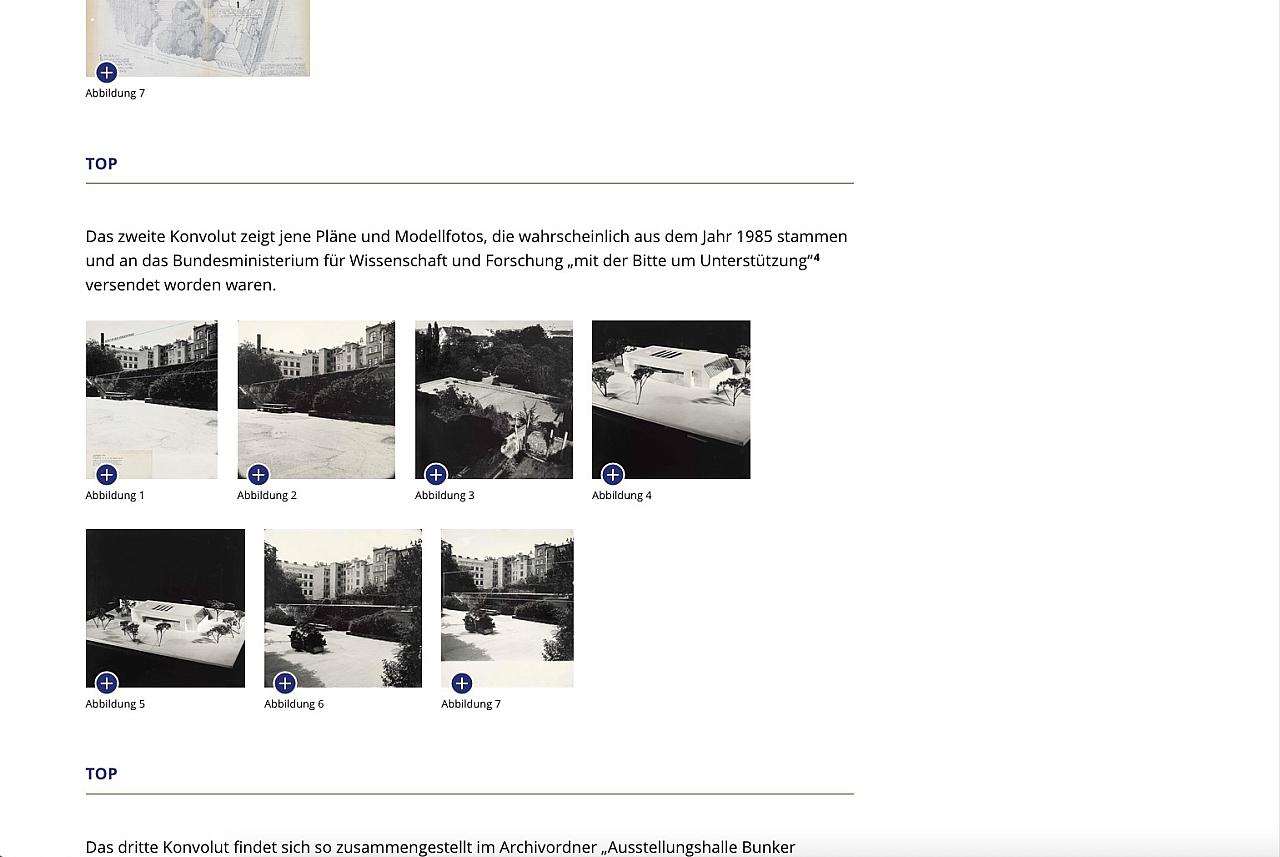Click the plus icon on Abbildung 5 model photo
Screen dimensions: 1280x857
point(106,683)
